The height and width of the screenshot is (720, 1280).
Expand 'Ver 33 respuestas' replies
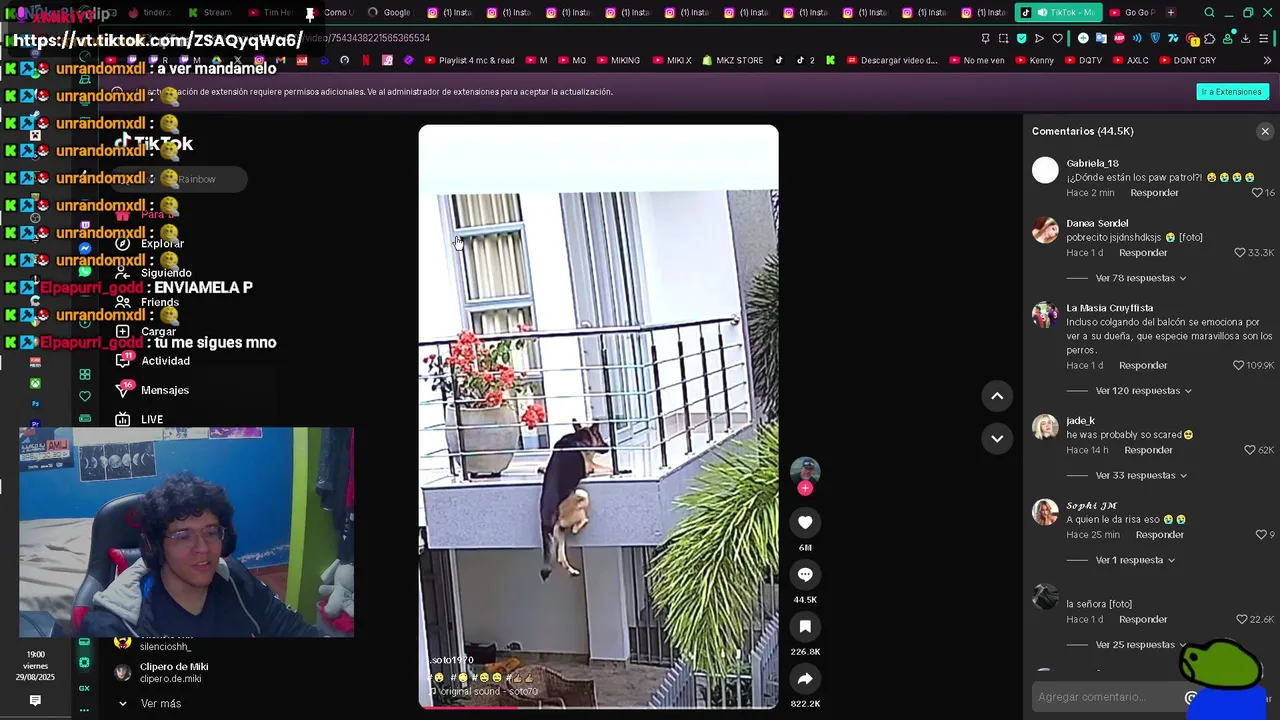(x=1140, y=475)
